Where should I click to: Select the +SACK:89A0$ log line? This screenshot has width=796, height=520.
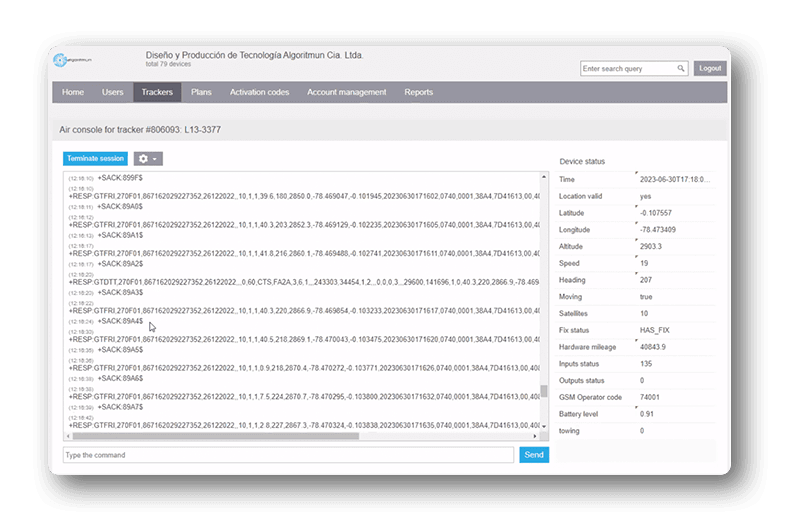click(x=120, y=207)
